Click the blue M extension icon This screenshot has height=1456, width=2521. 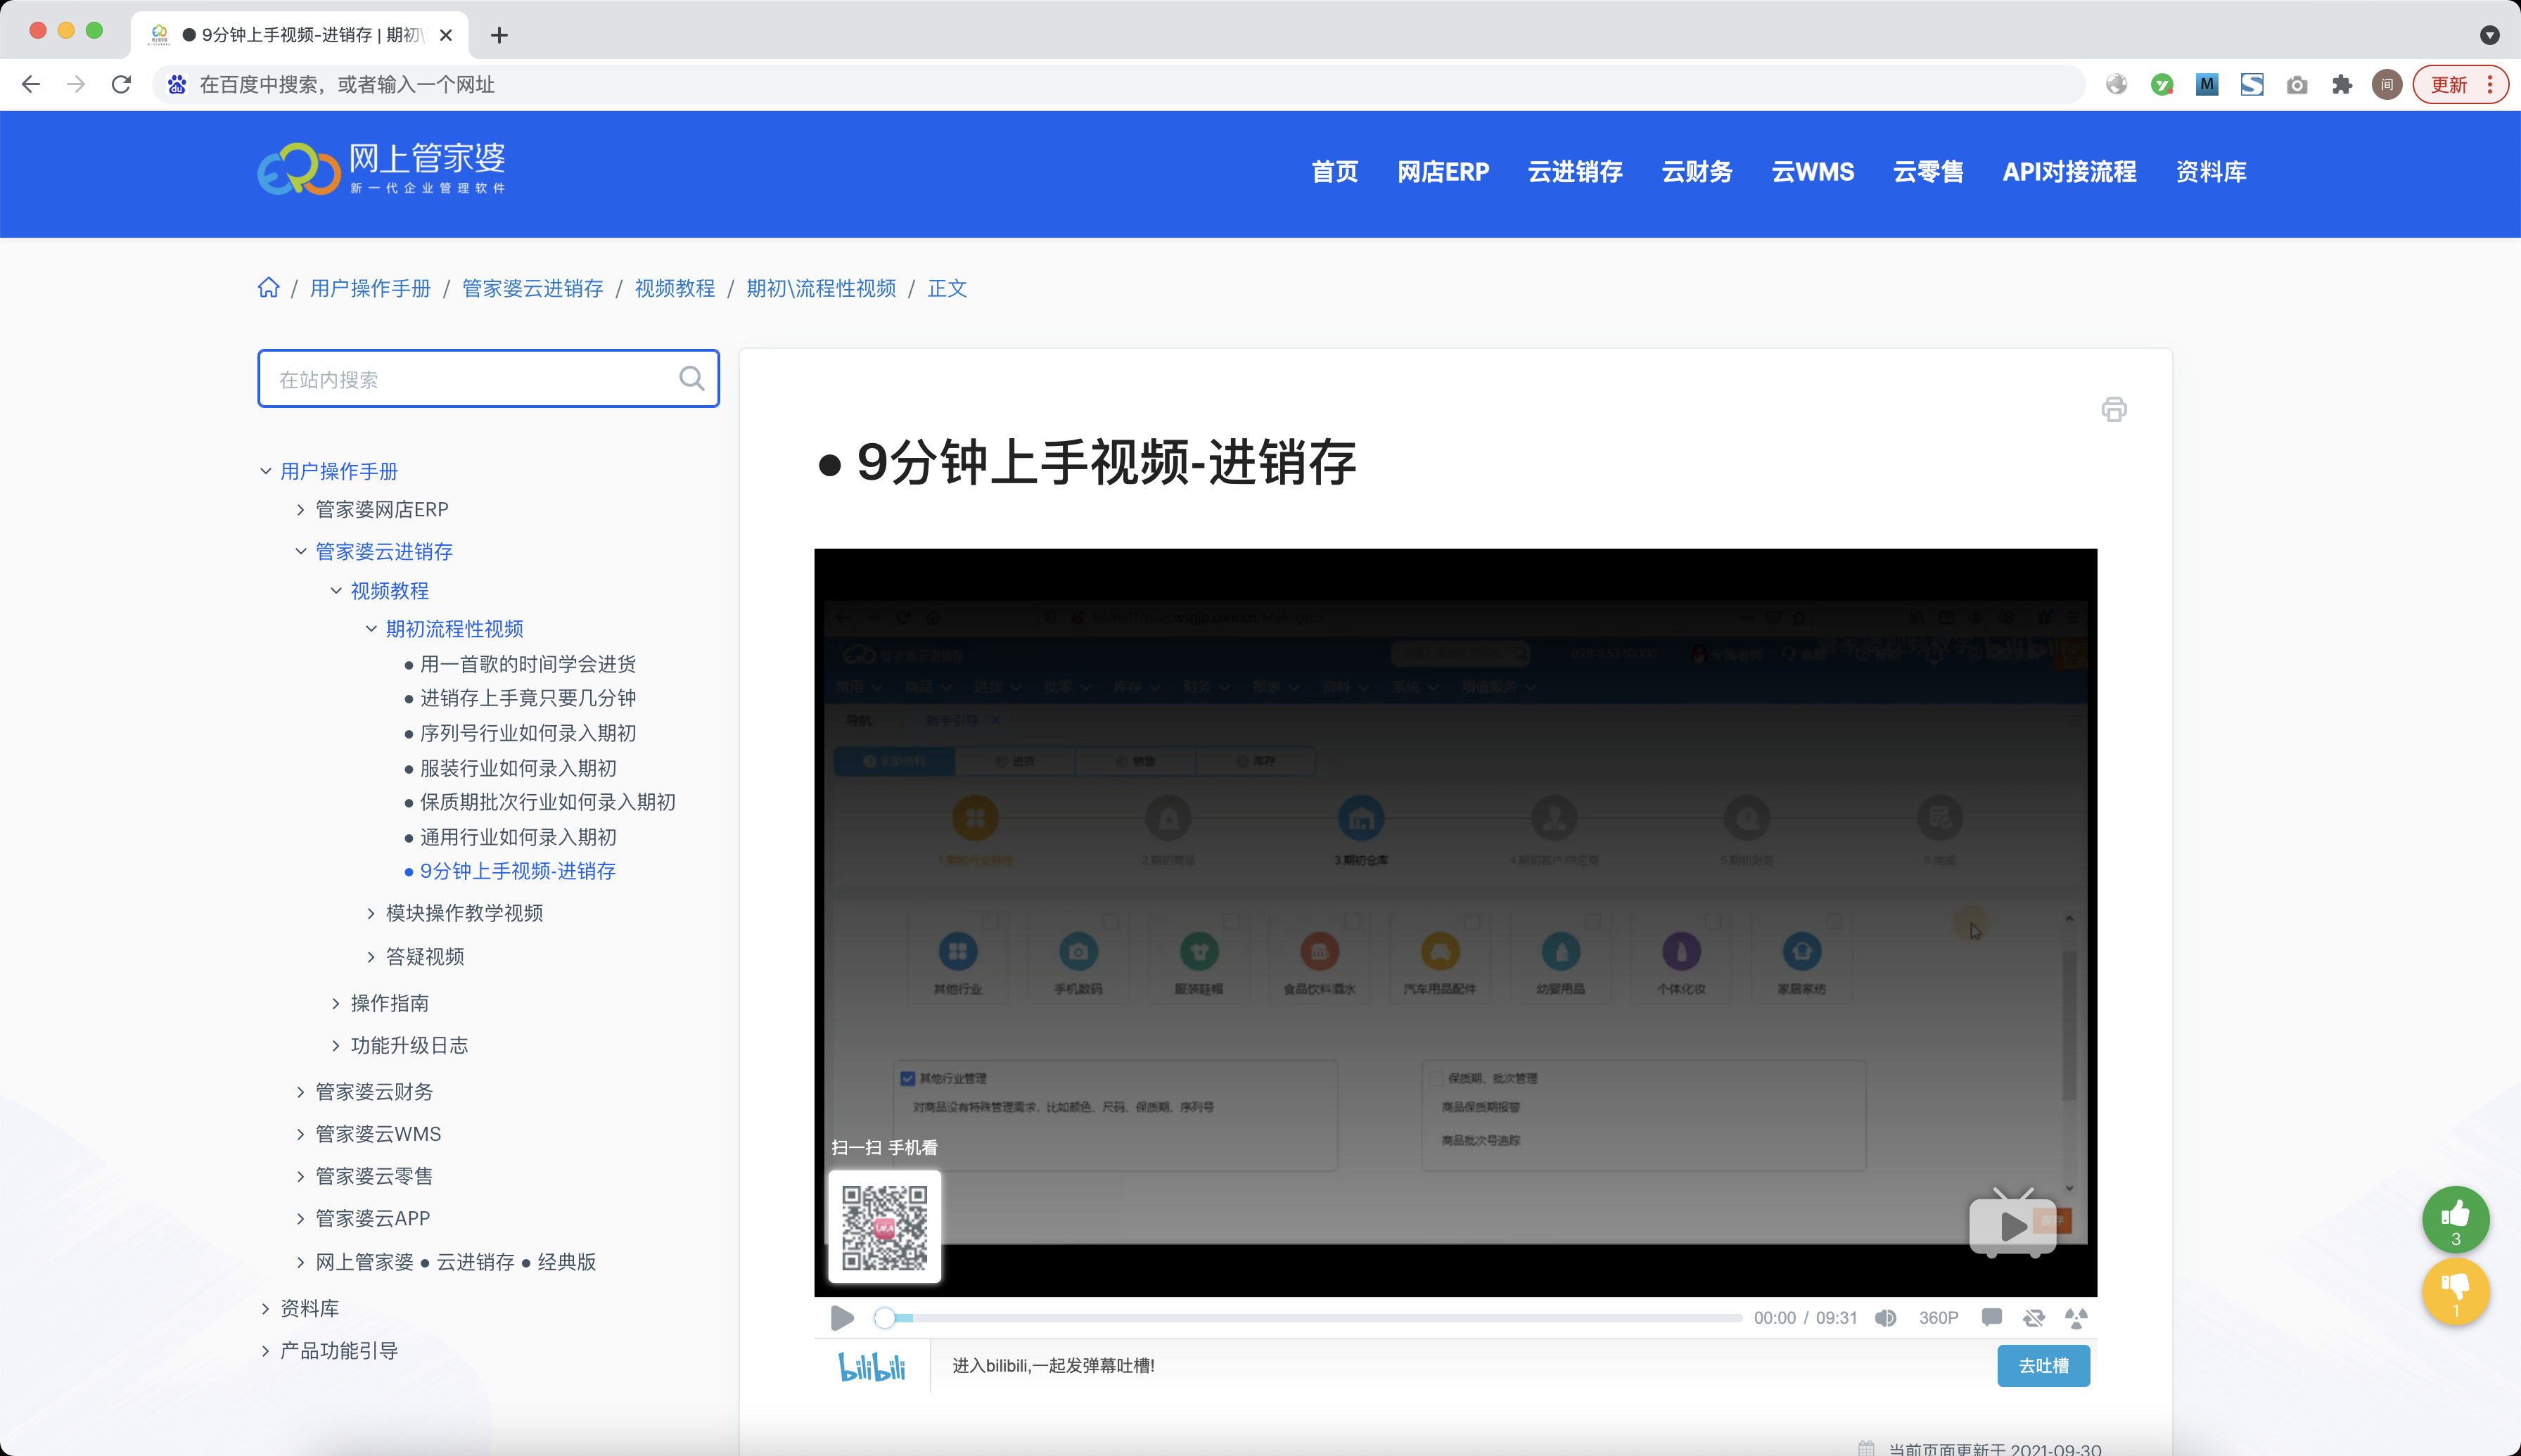[x=2206, y=84]
